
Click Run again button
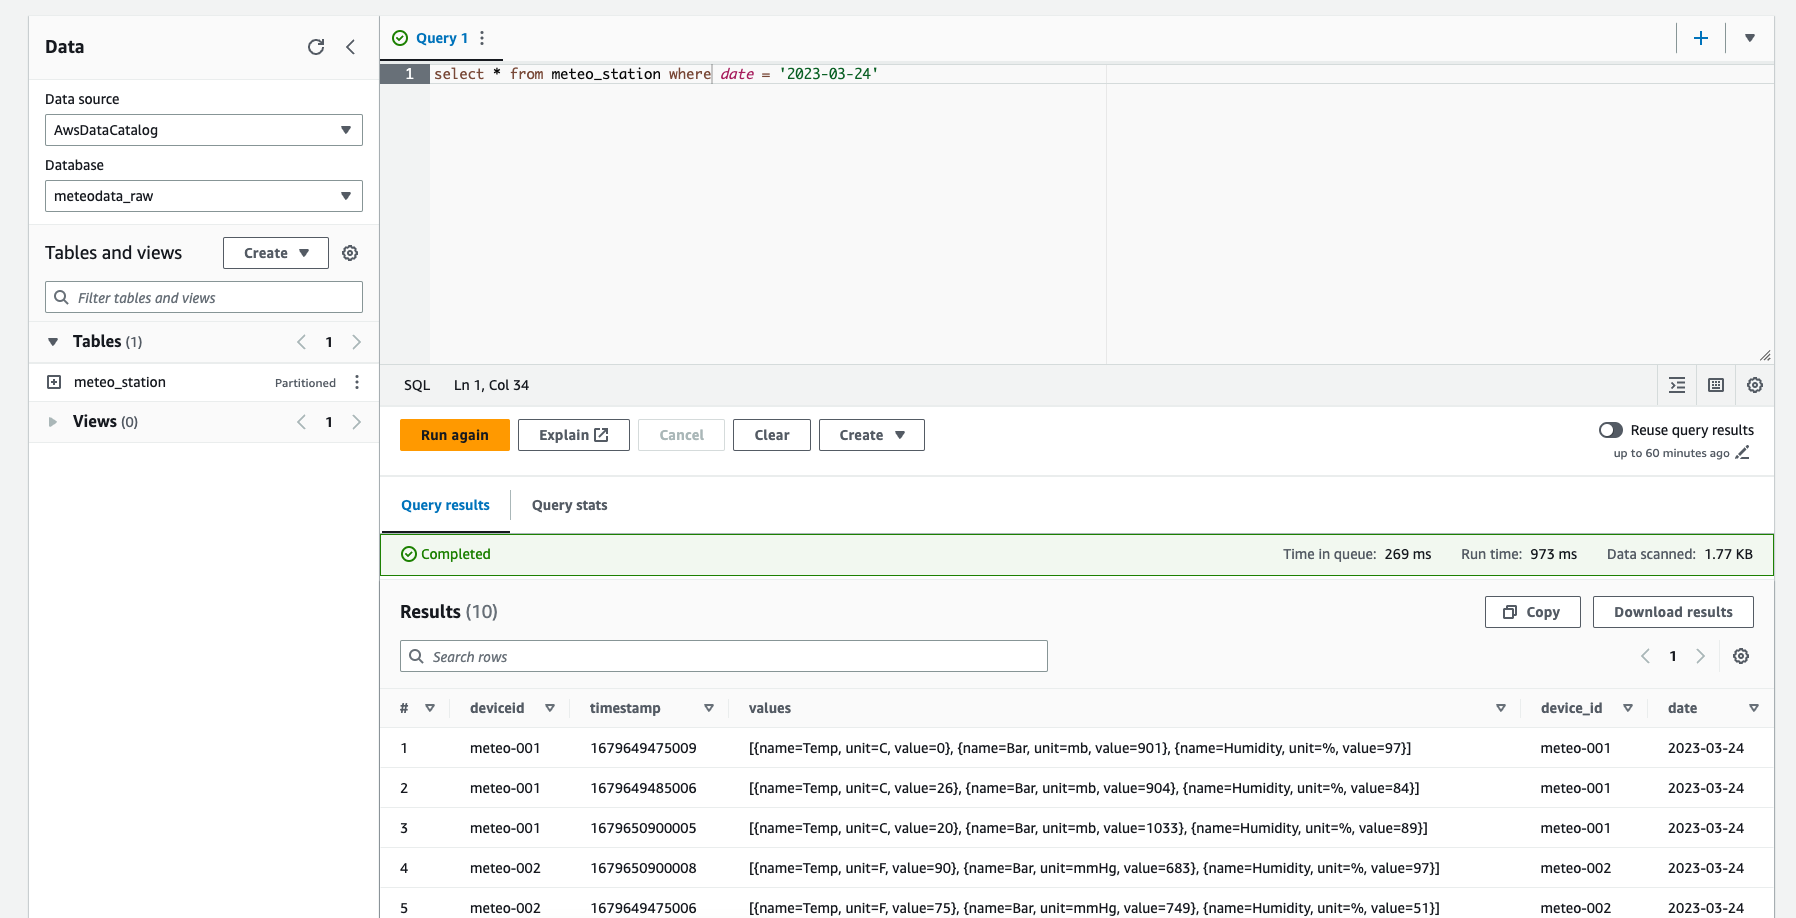pyautogui.click(x=455, y=435)
